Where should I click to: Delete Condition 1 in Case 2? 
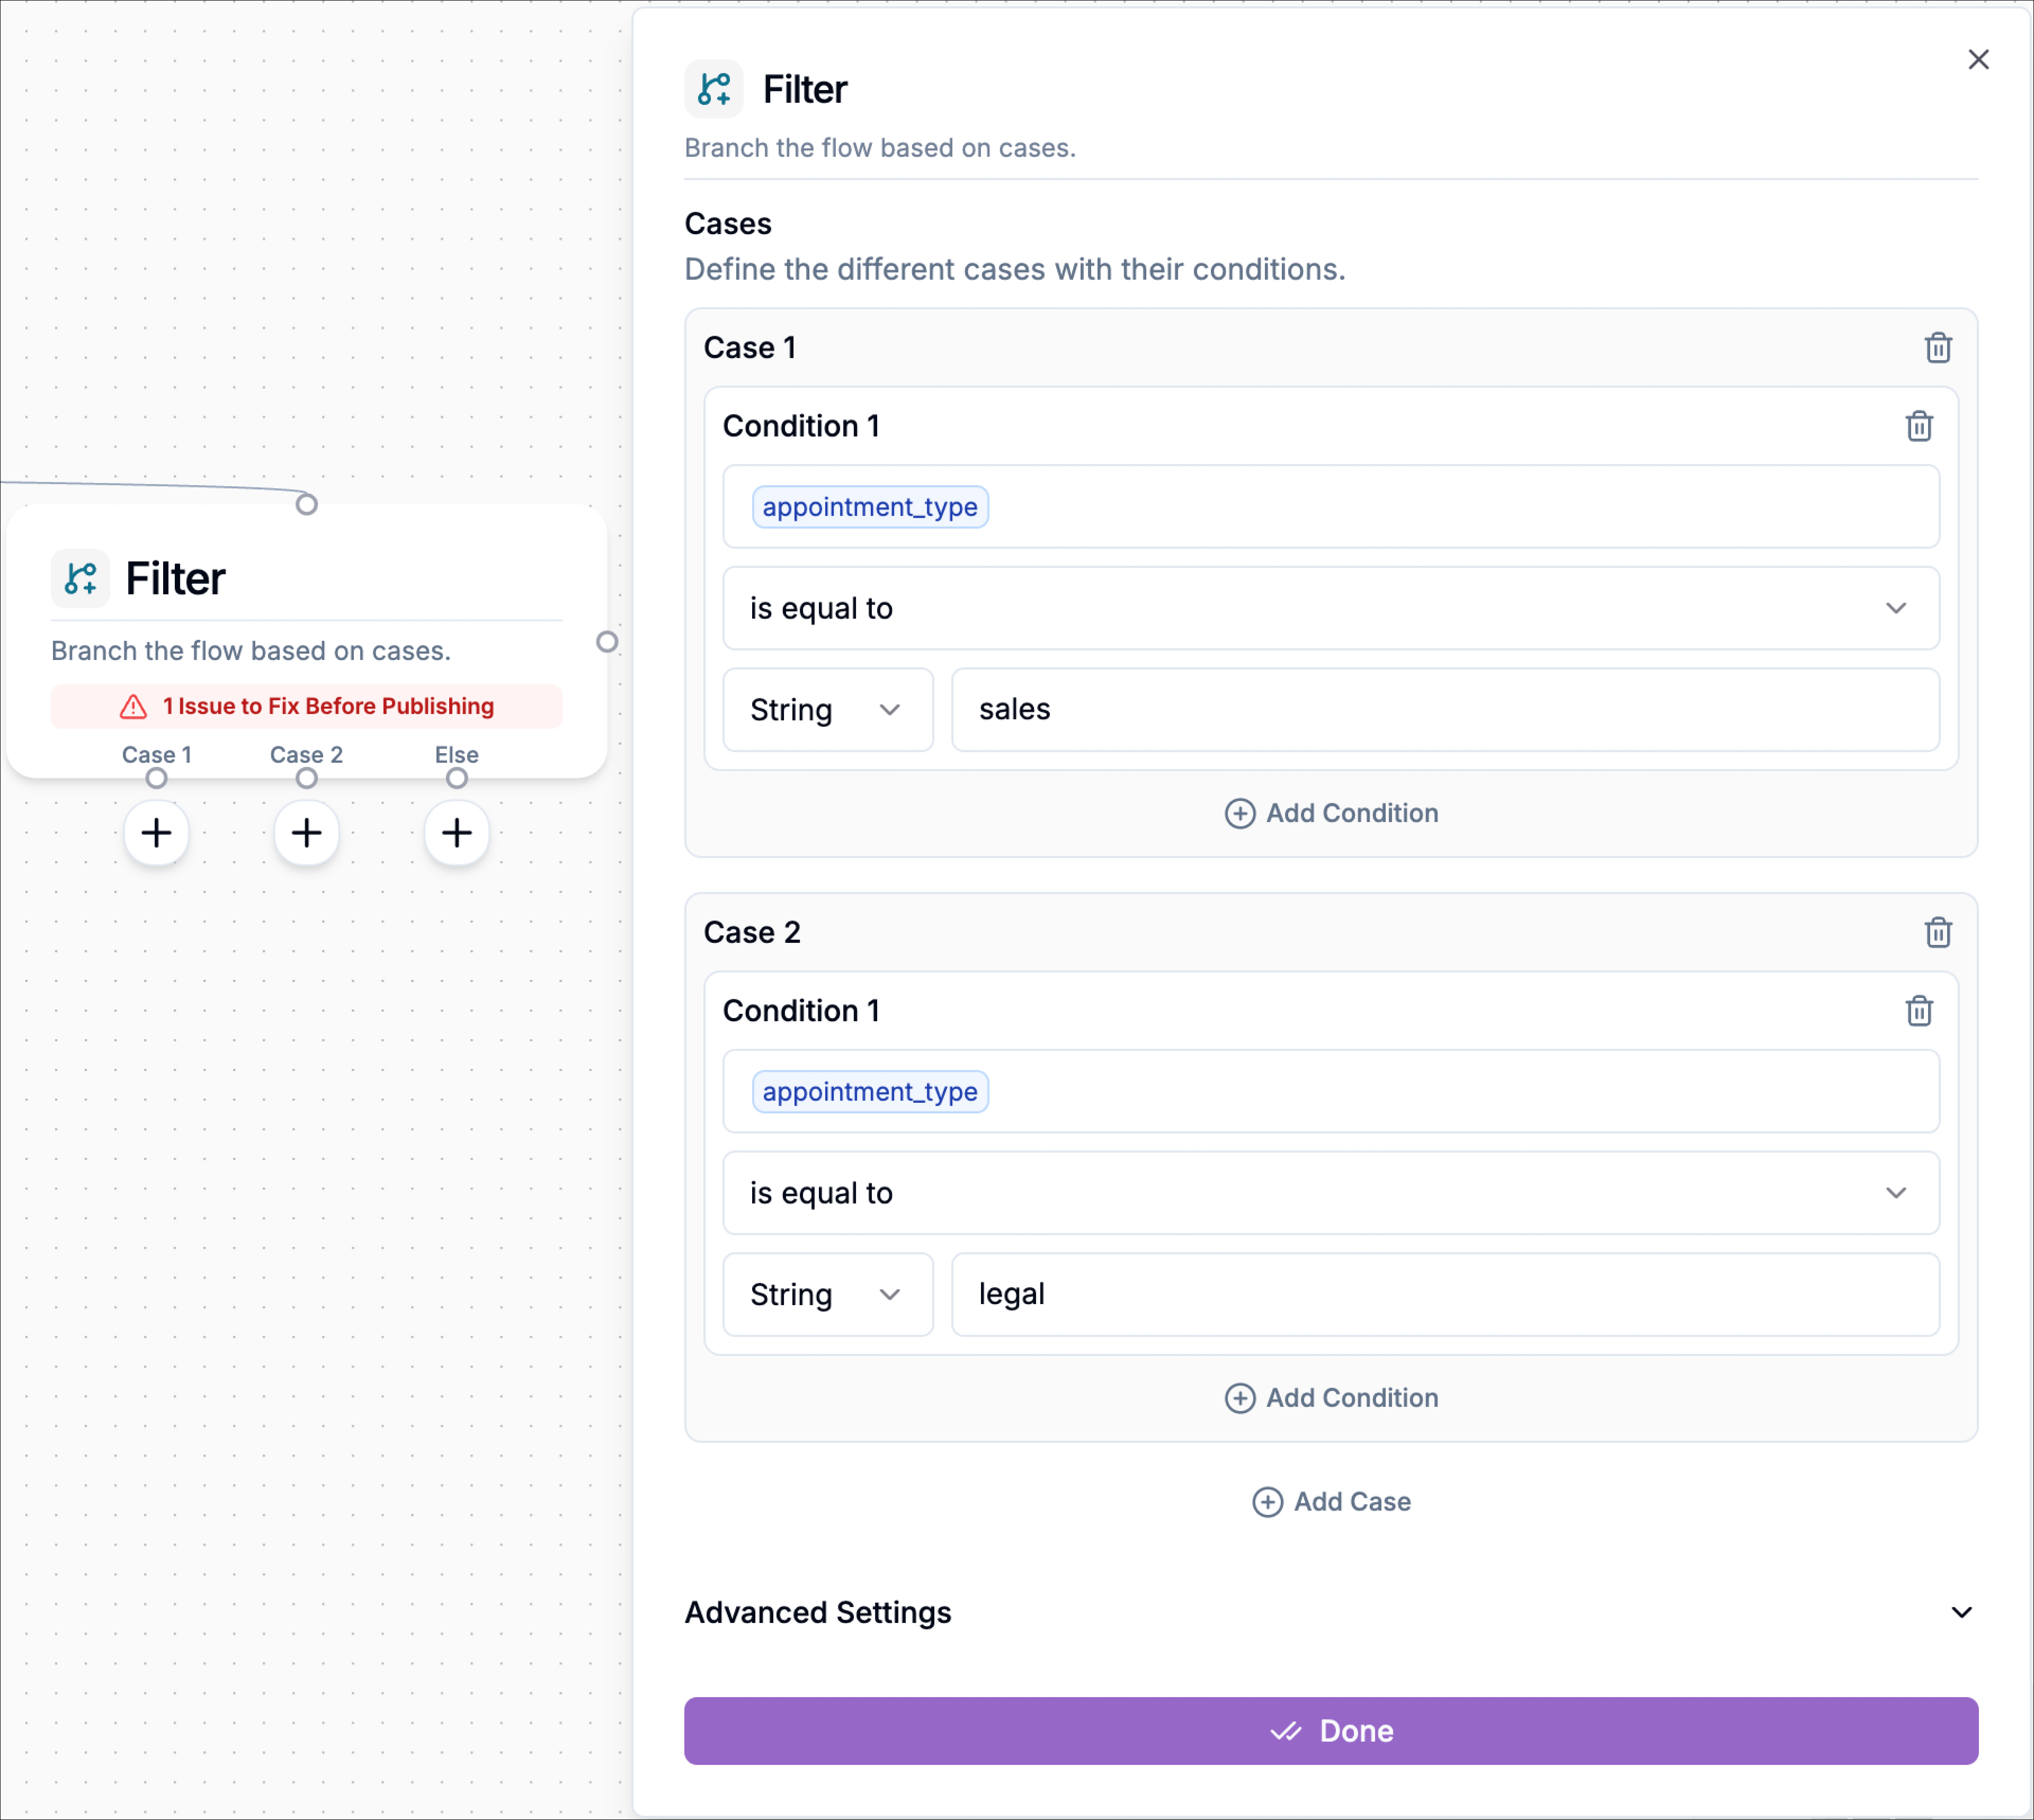point(1918,1011)
